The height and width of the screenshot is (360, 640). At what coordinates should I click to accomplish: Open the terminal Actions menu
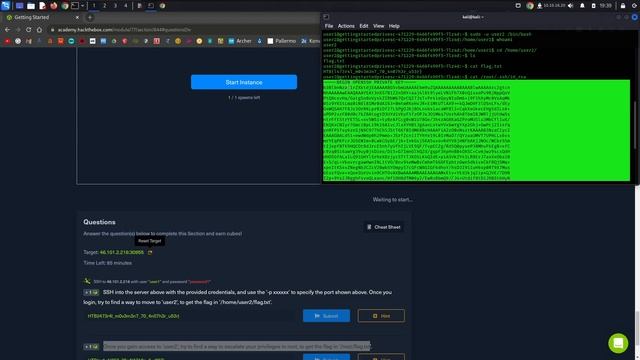point(346,26)
